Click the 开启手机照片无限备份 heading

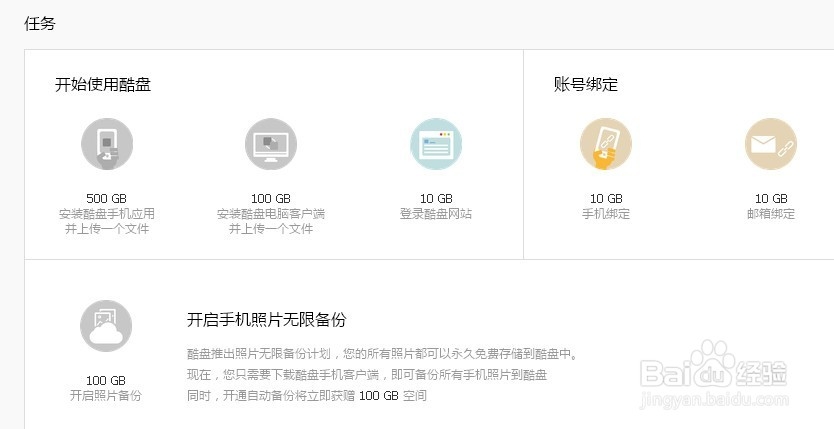(x=266, y=319)
